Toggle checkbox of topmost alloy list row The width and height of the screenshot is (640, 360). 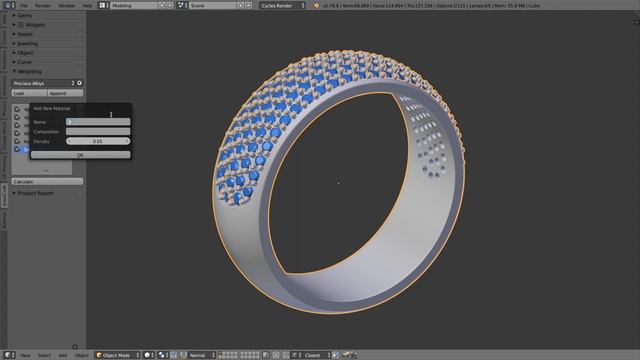[x=17, y=109]
